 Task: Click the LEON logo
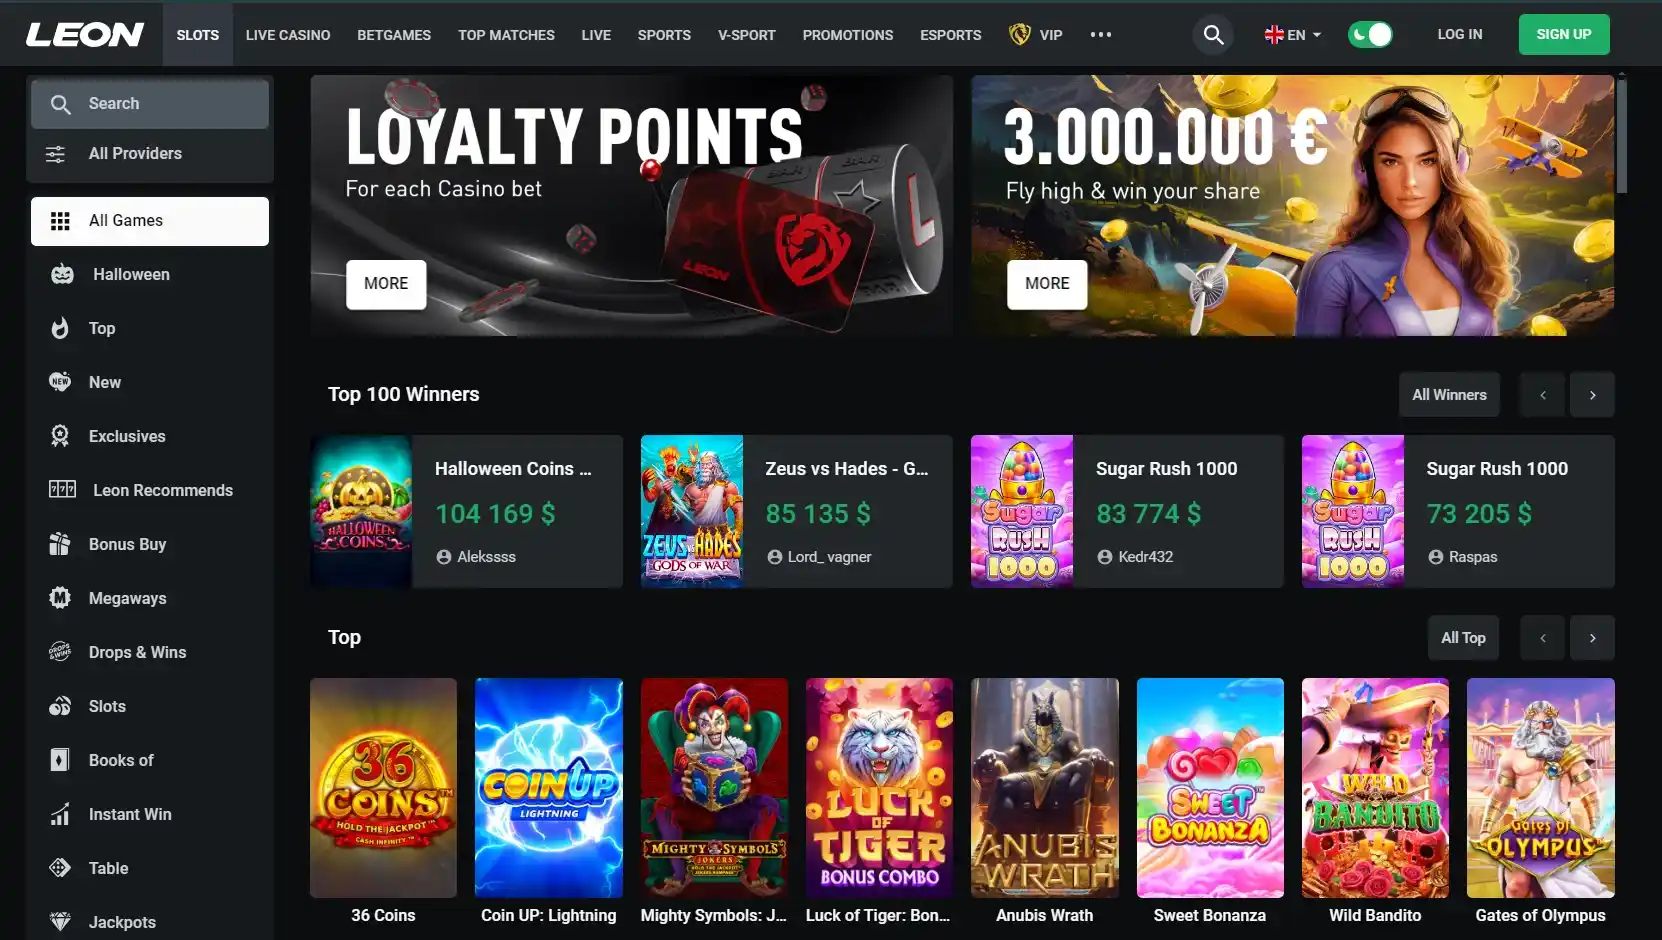click(x=85, y=35)
